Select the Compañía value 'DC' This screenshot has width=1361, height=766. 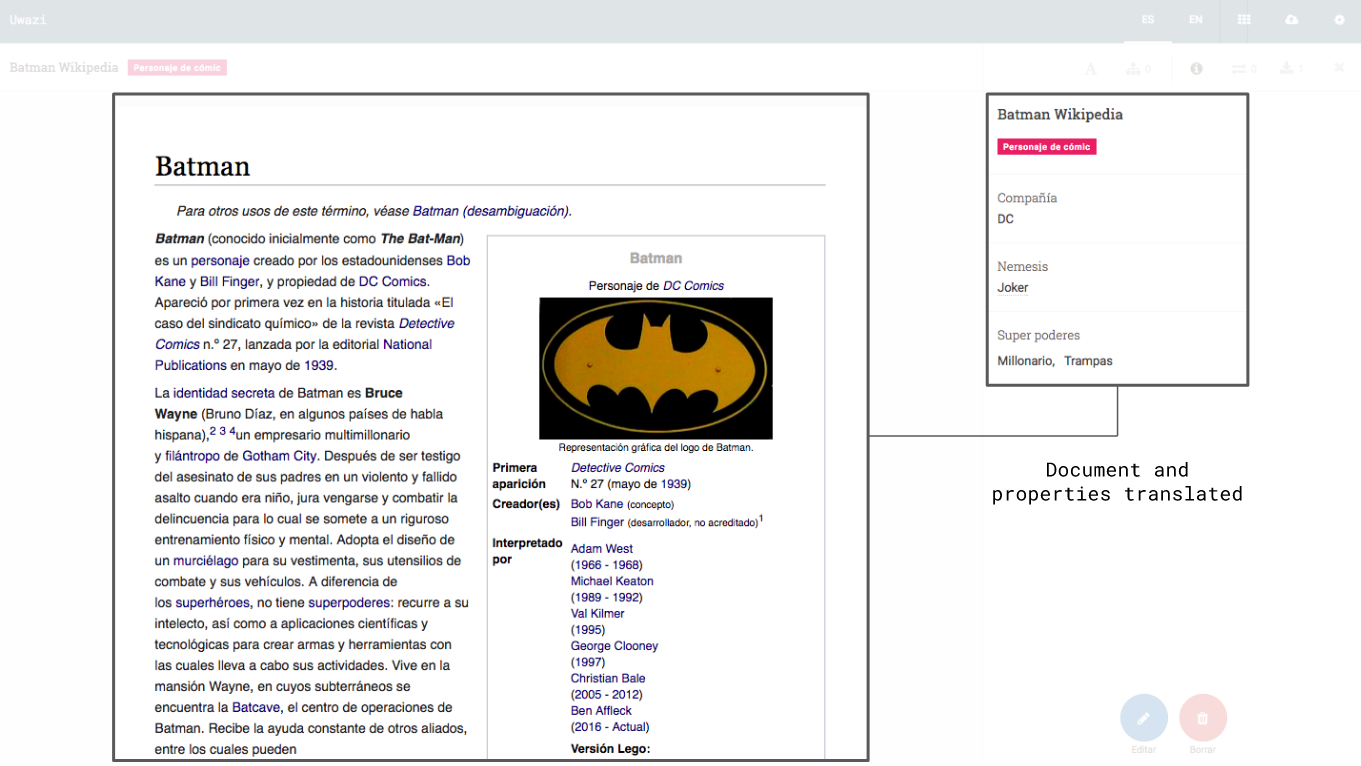point(1005,219)
